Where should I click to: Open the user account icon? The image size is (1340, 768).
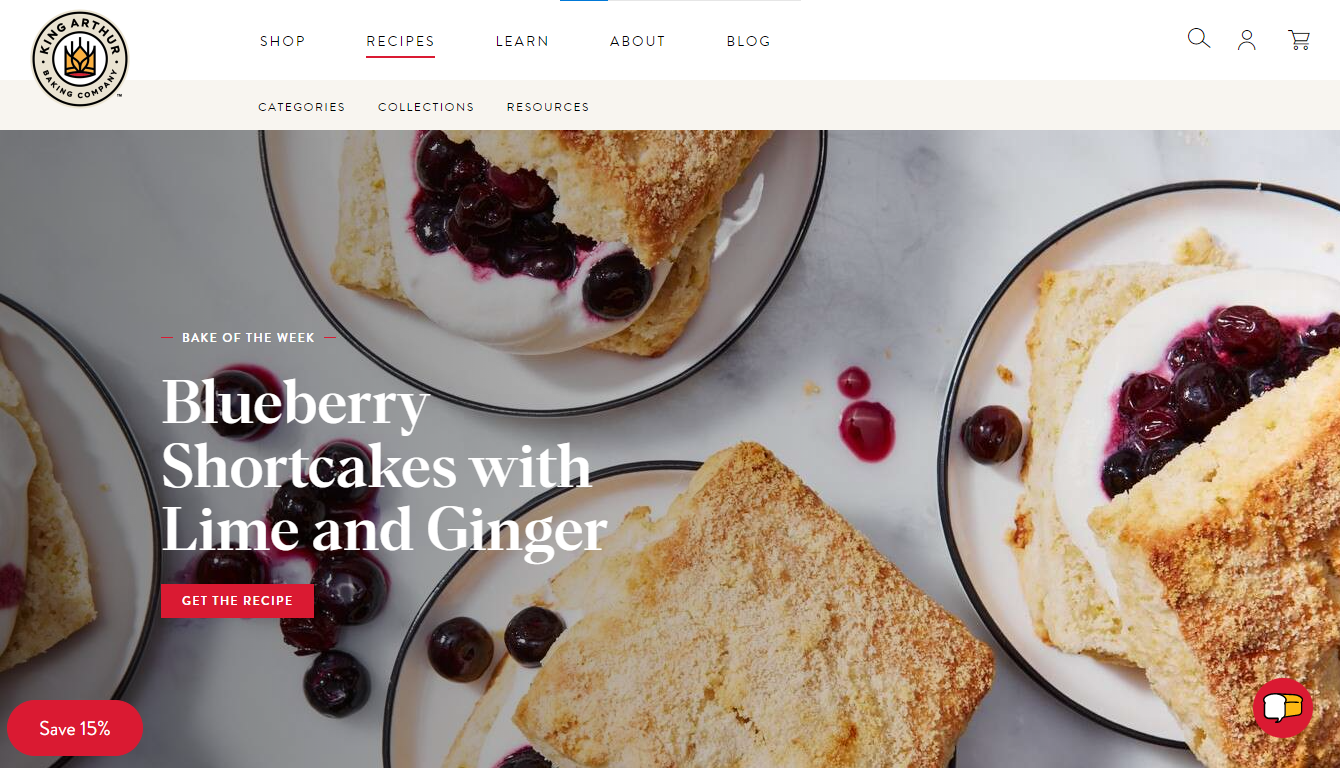[1246, 40]
